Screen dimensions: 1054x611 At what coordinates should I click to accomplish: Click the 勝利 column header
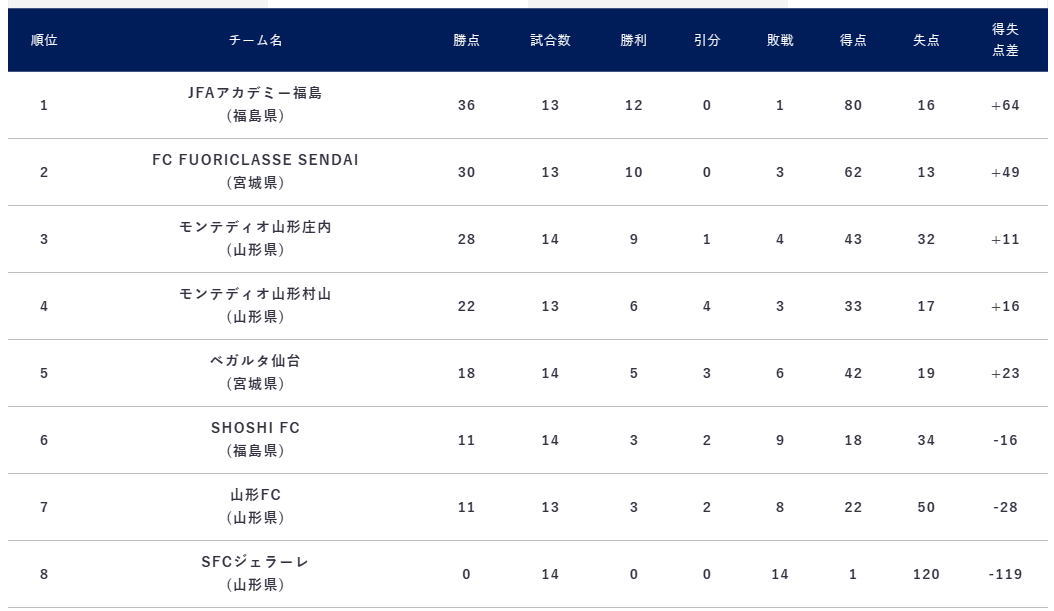tap(634, 40)
